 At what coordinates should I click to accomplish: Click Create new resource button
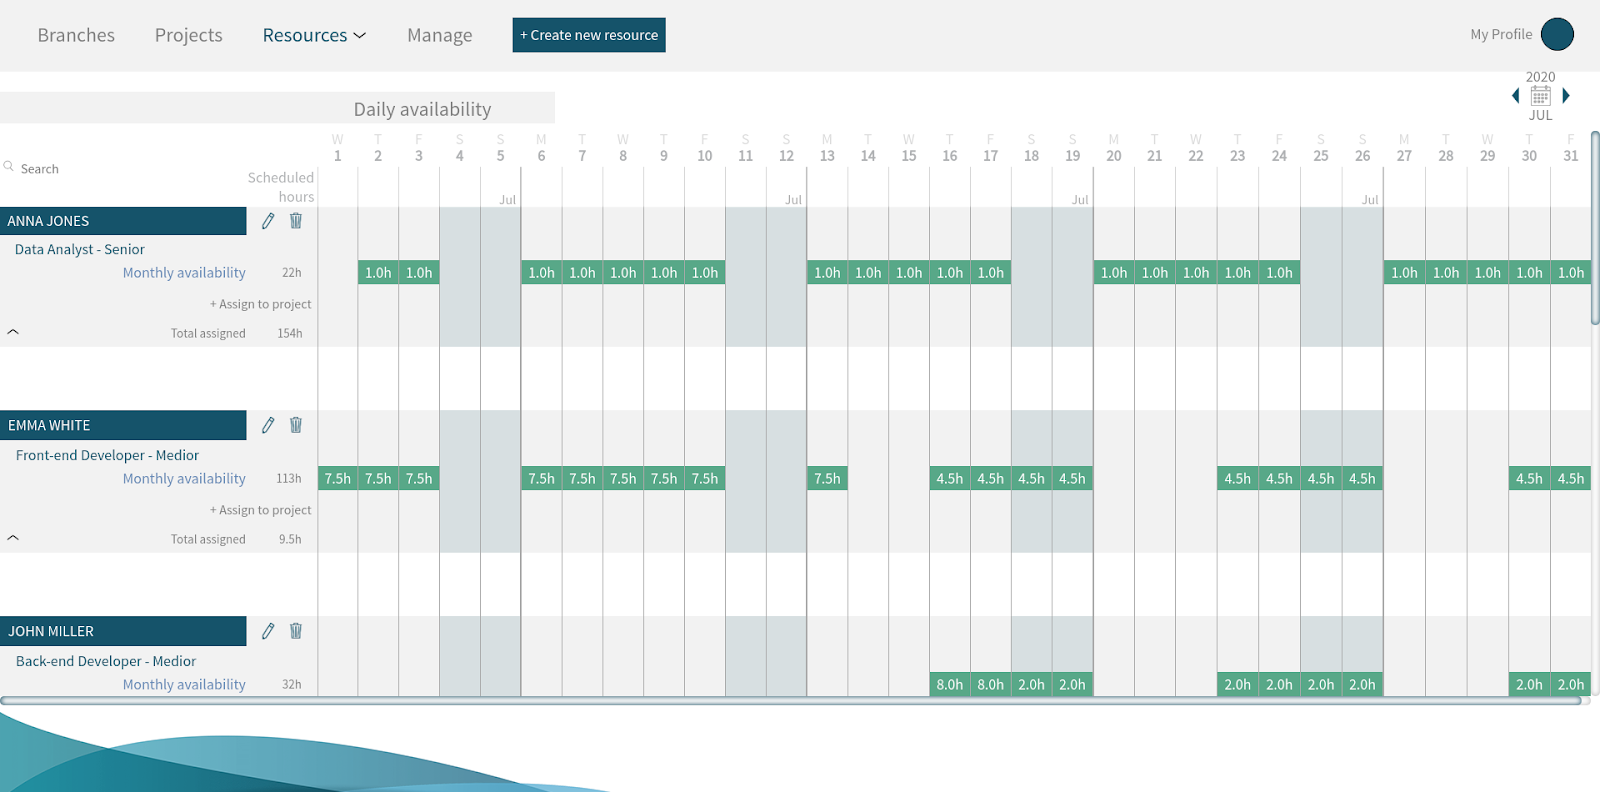[x=589, y=35]
